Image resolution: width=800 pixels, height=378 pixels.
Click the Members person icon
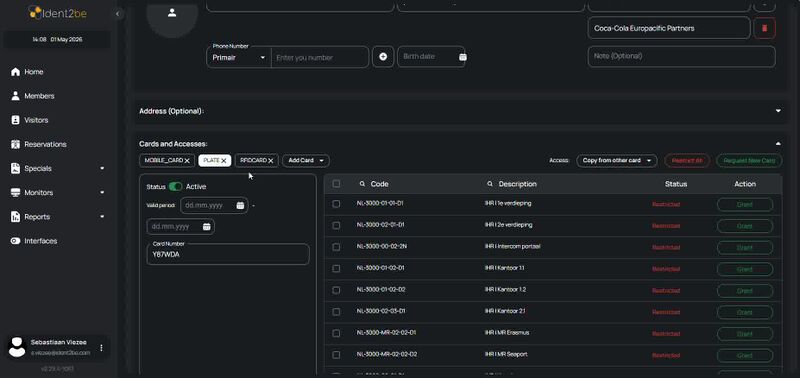(15, 96)
